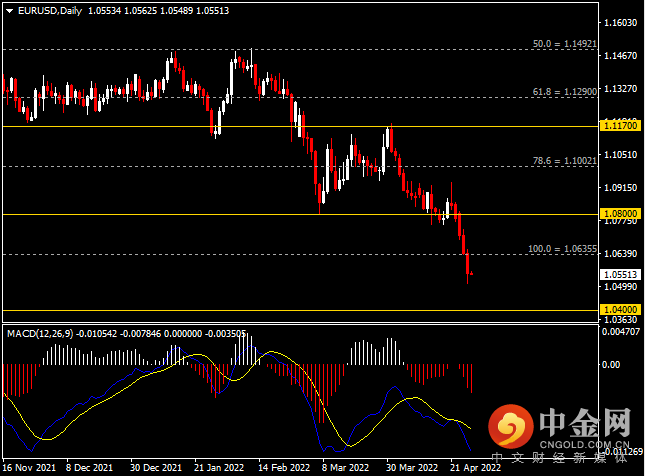Click the 1.08000 yellow price tag
Screen dimensions: 645x476
pyautogui.click(x=620, y=214)
